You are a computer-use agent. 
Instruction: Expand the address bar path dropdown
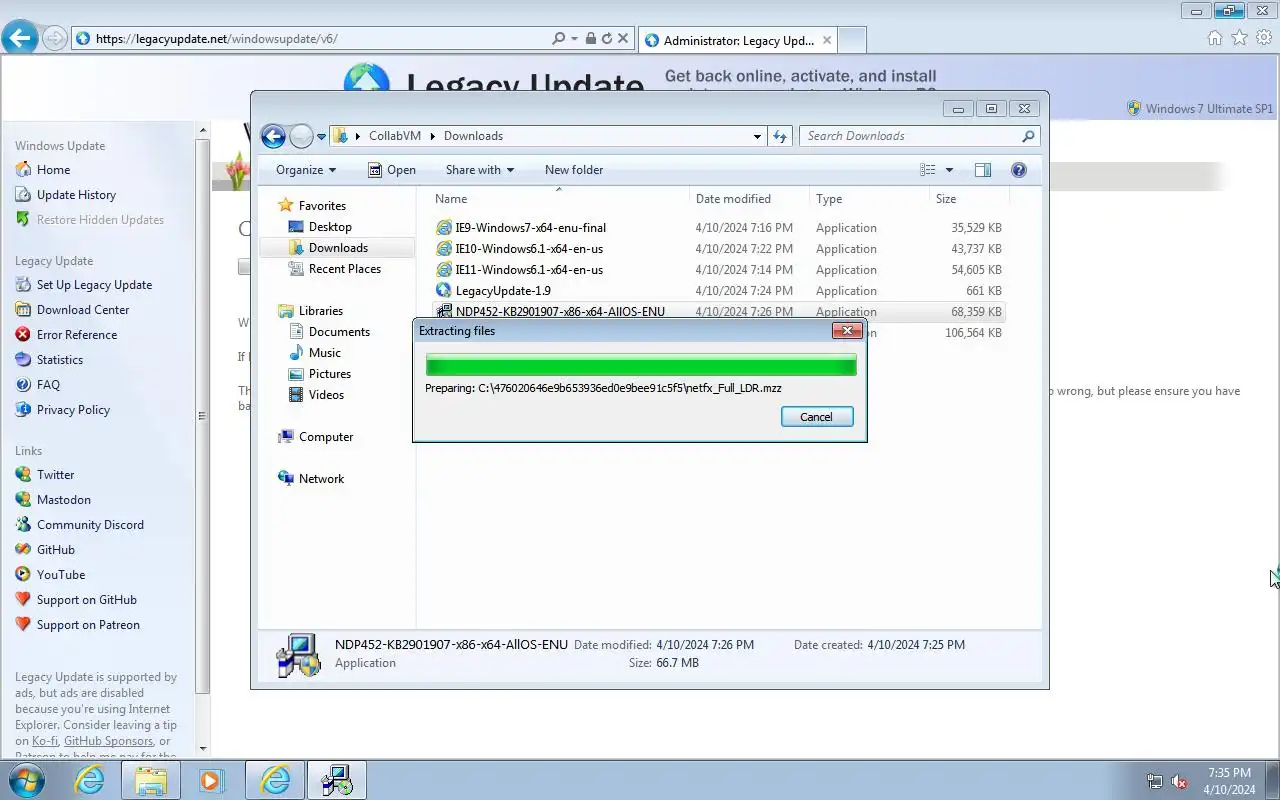coord(757,136)
